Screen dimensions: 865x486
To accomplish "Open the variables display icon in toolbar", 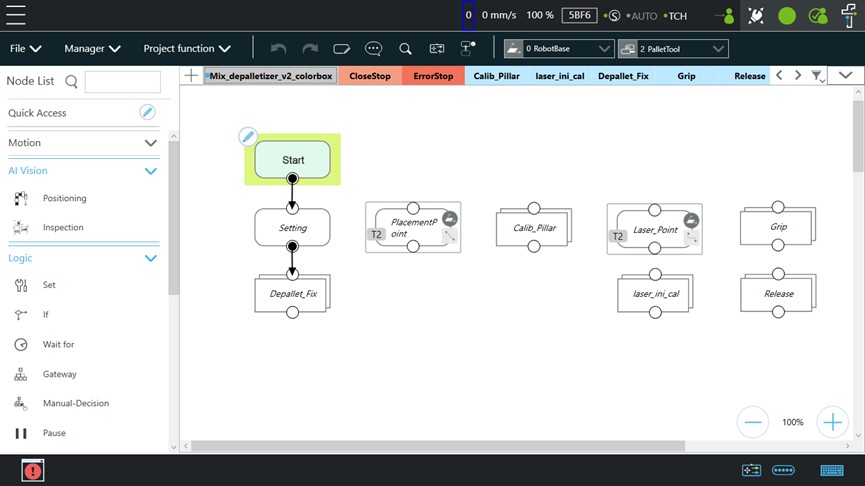I will pyautogui.click(x=437, y=49).
